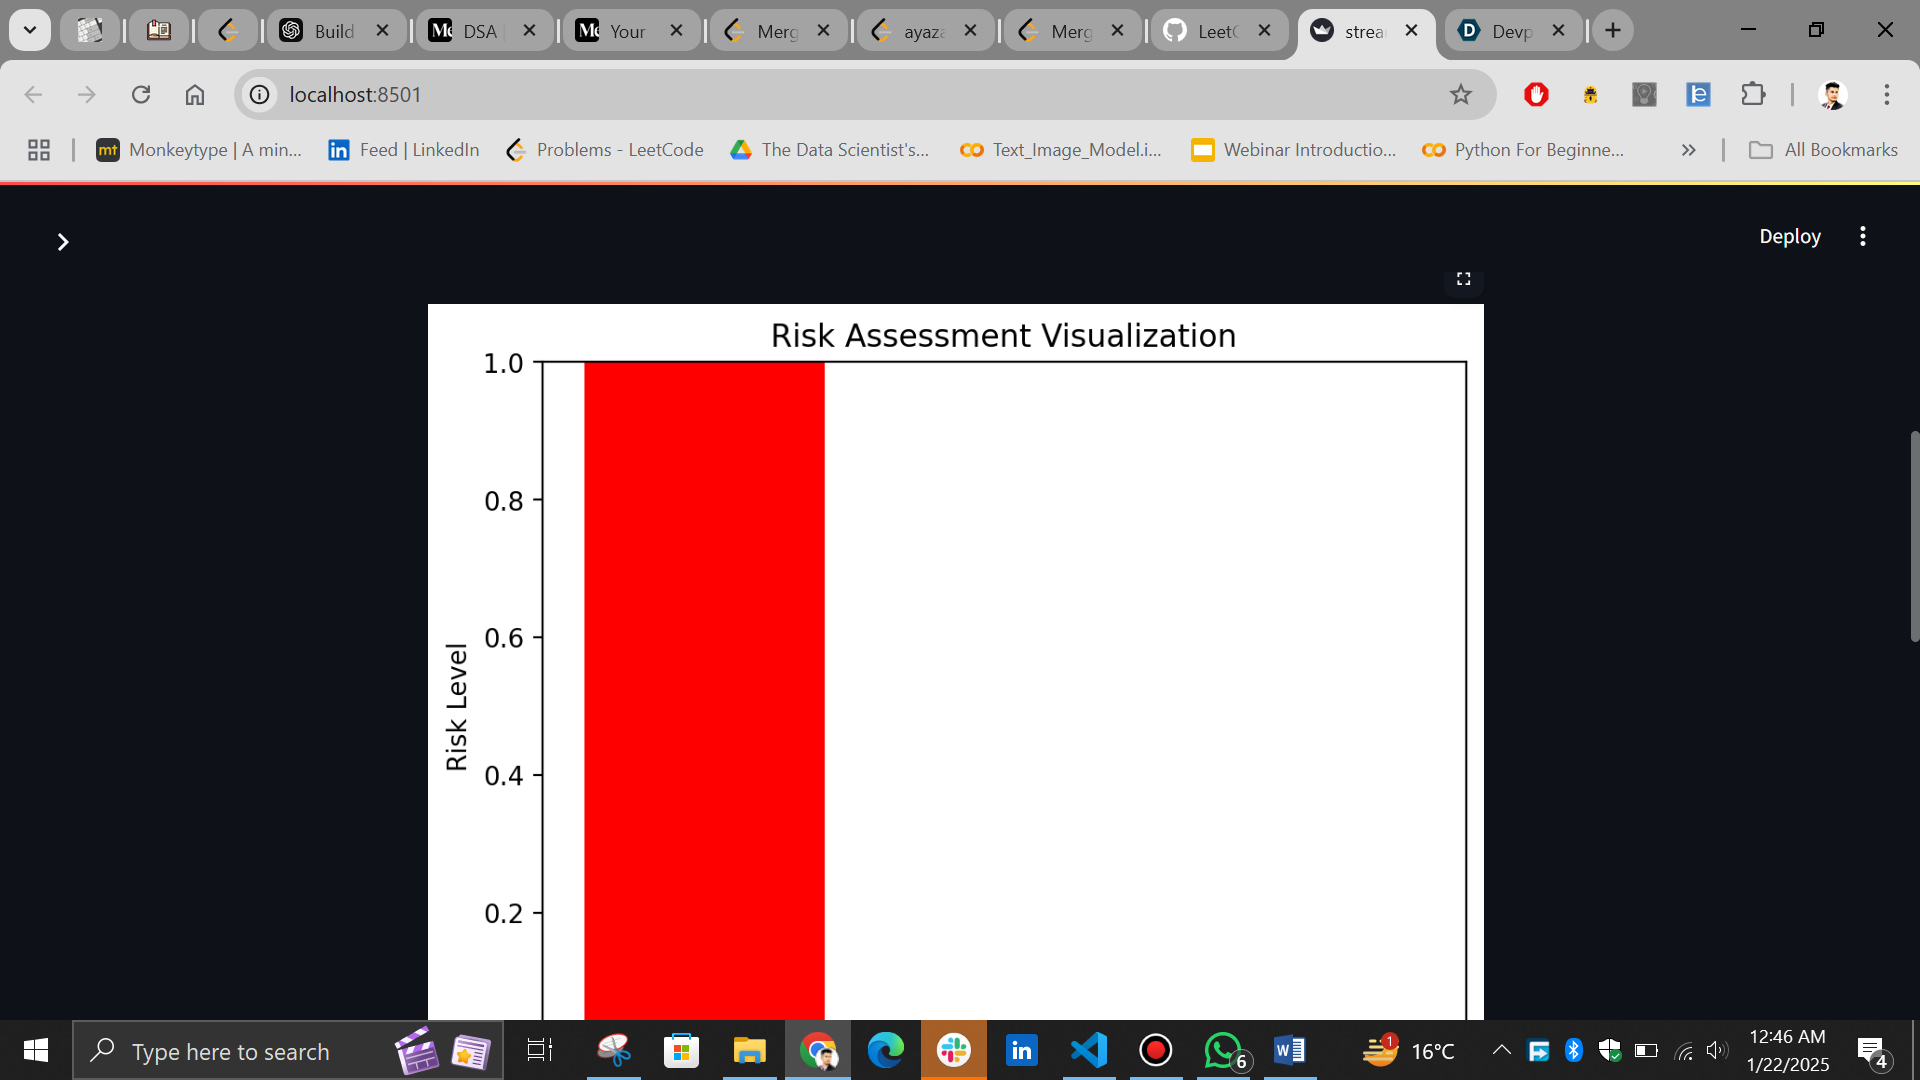Show hidden bookmarks with the double chevron
The image size is (1920, 1080).
pyautogui.click(x=1688, y=150)
